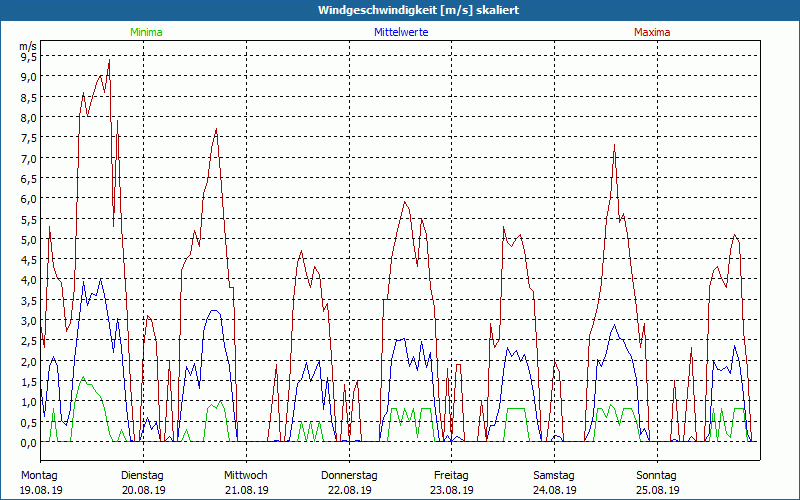The image size is (800, 500).
Task: Click the 0,5 y-axis value
Action: click(x=29, y=422)
